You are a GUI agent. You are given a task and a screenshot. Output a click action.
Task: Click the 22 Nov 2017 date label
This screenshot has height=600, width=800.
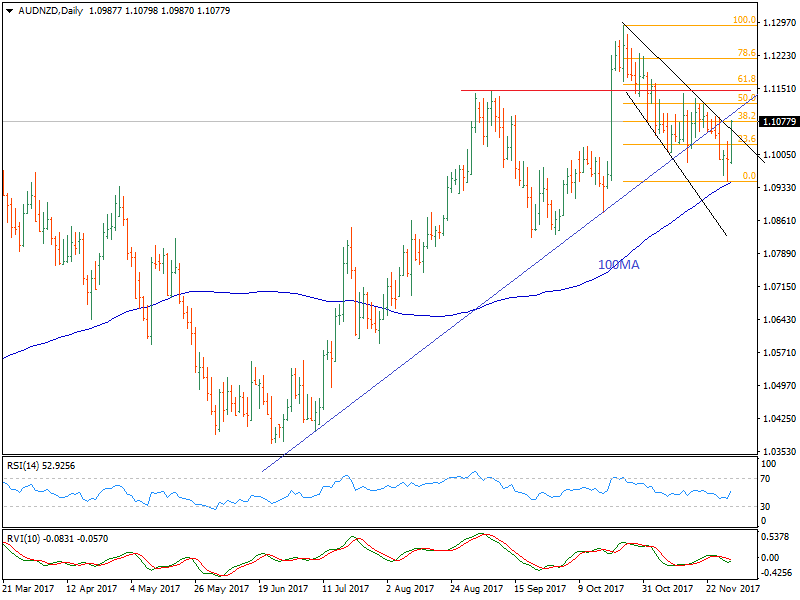coord(732,590)
